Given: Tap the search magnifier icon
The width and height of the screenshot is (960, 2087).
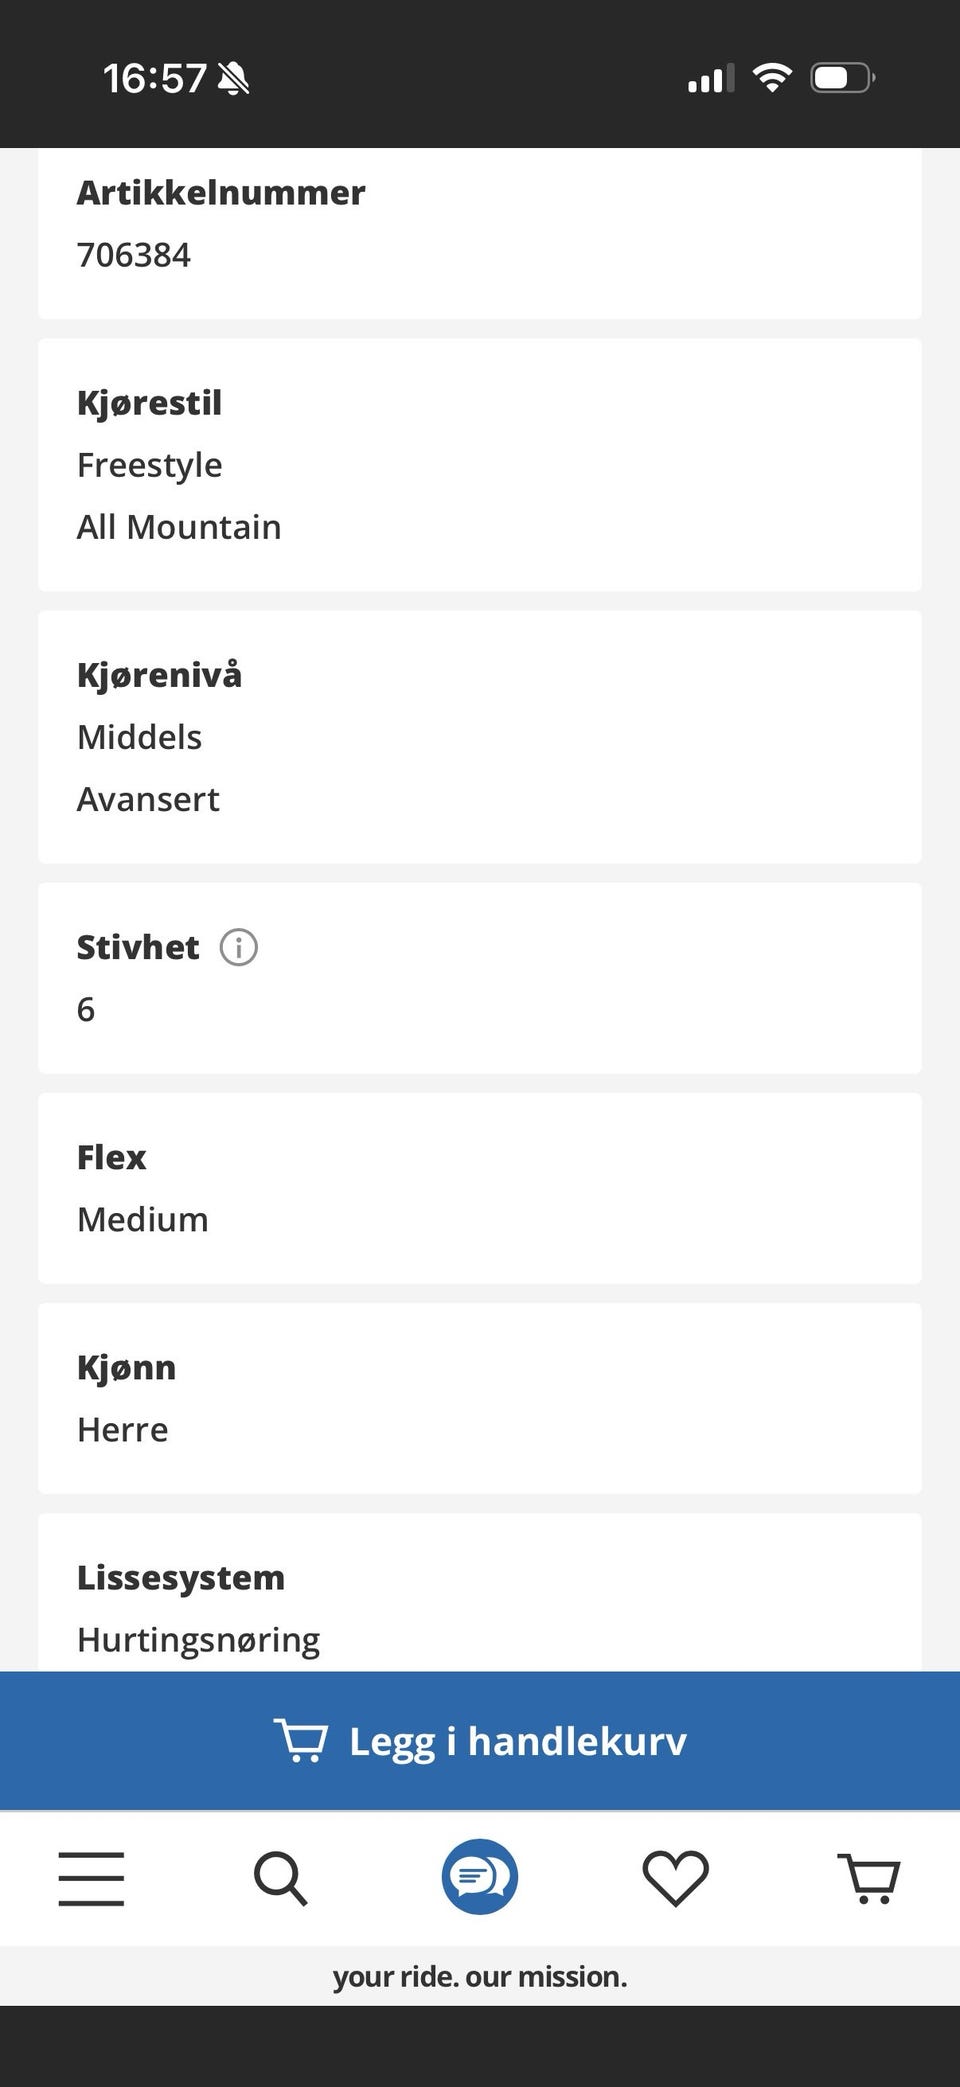Looking at the screenshot, I should click(280, 1877).
